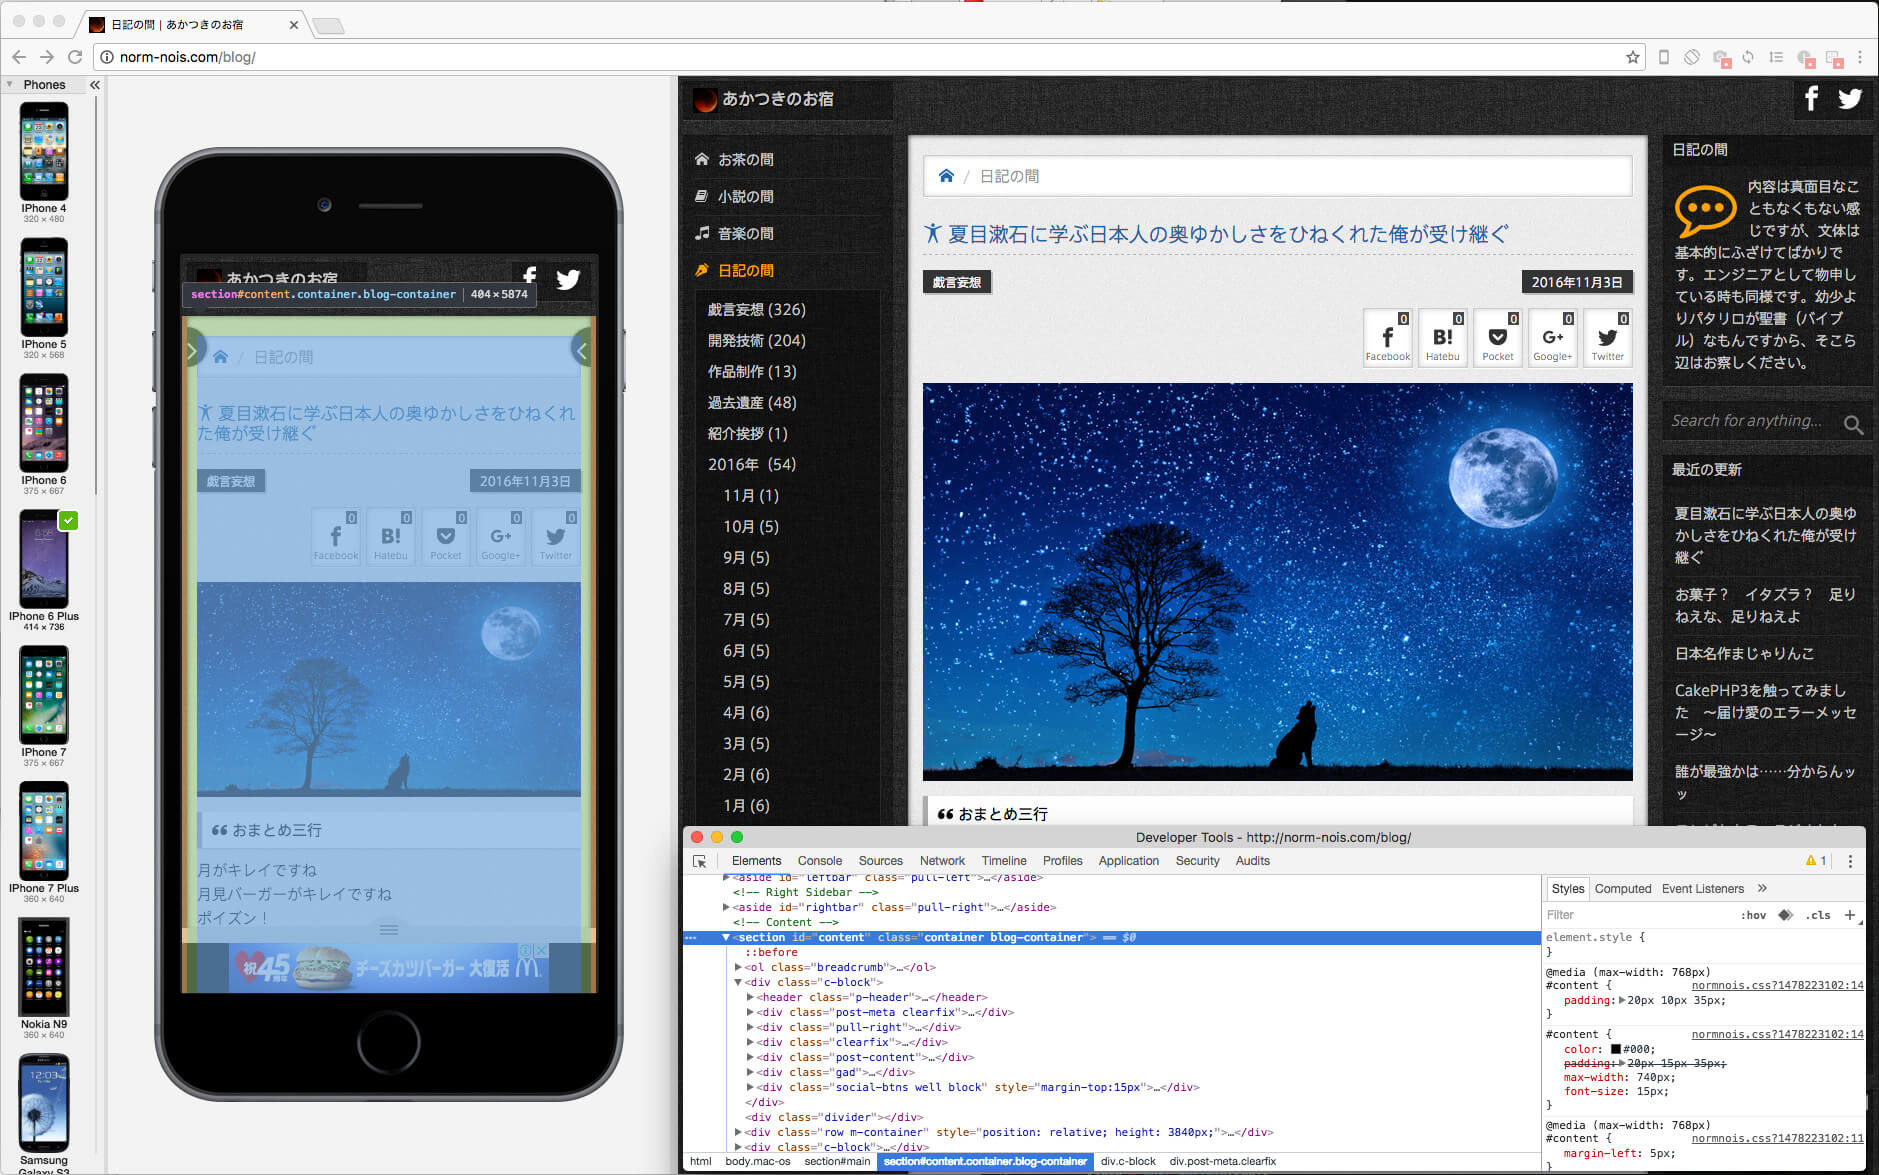
Task: Click the Hatebu share button in the article
Action: pos(1442,339)
